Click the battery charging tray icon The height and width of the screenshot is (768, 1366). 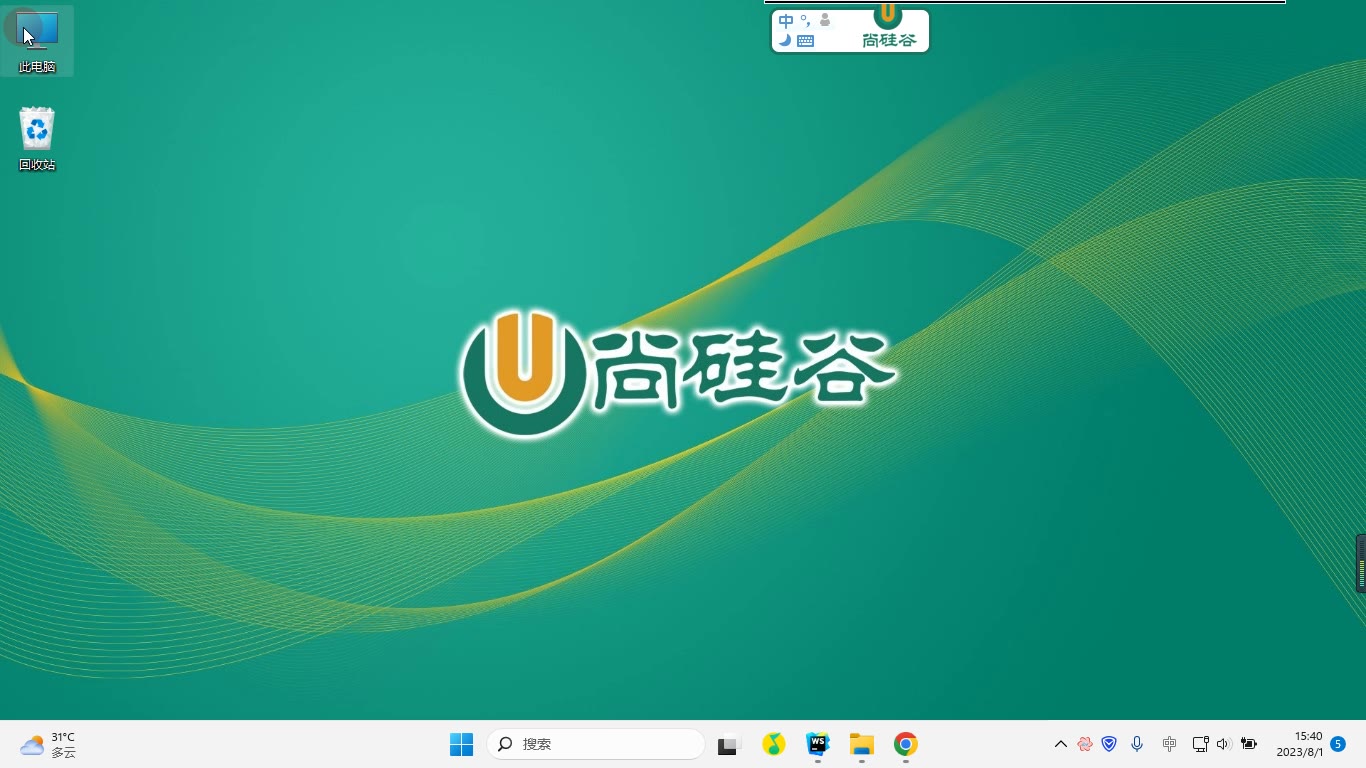click(x=1249, y=744)
